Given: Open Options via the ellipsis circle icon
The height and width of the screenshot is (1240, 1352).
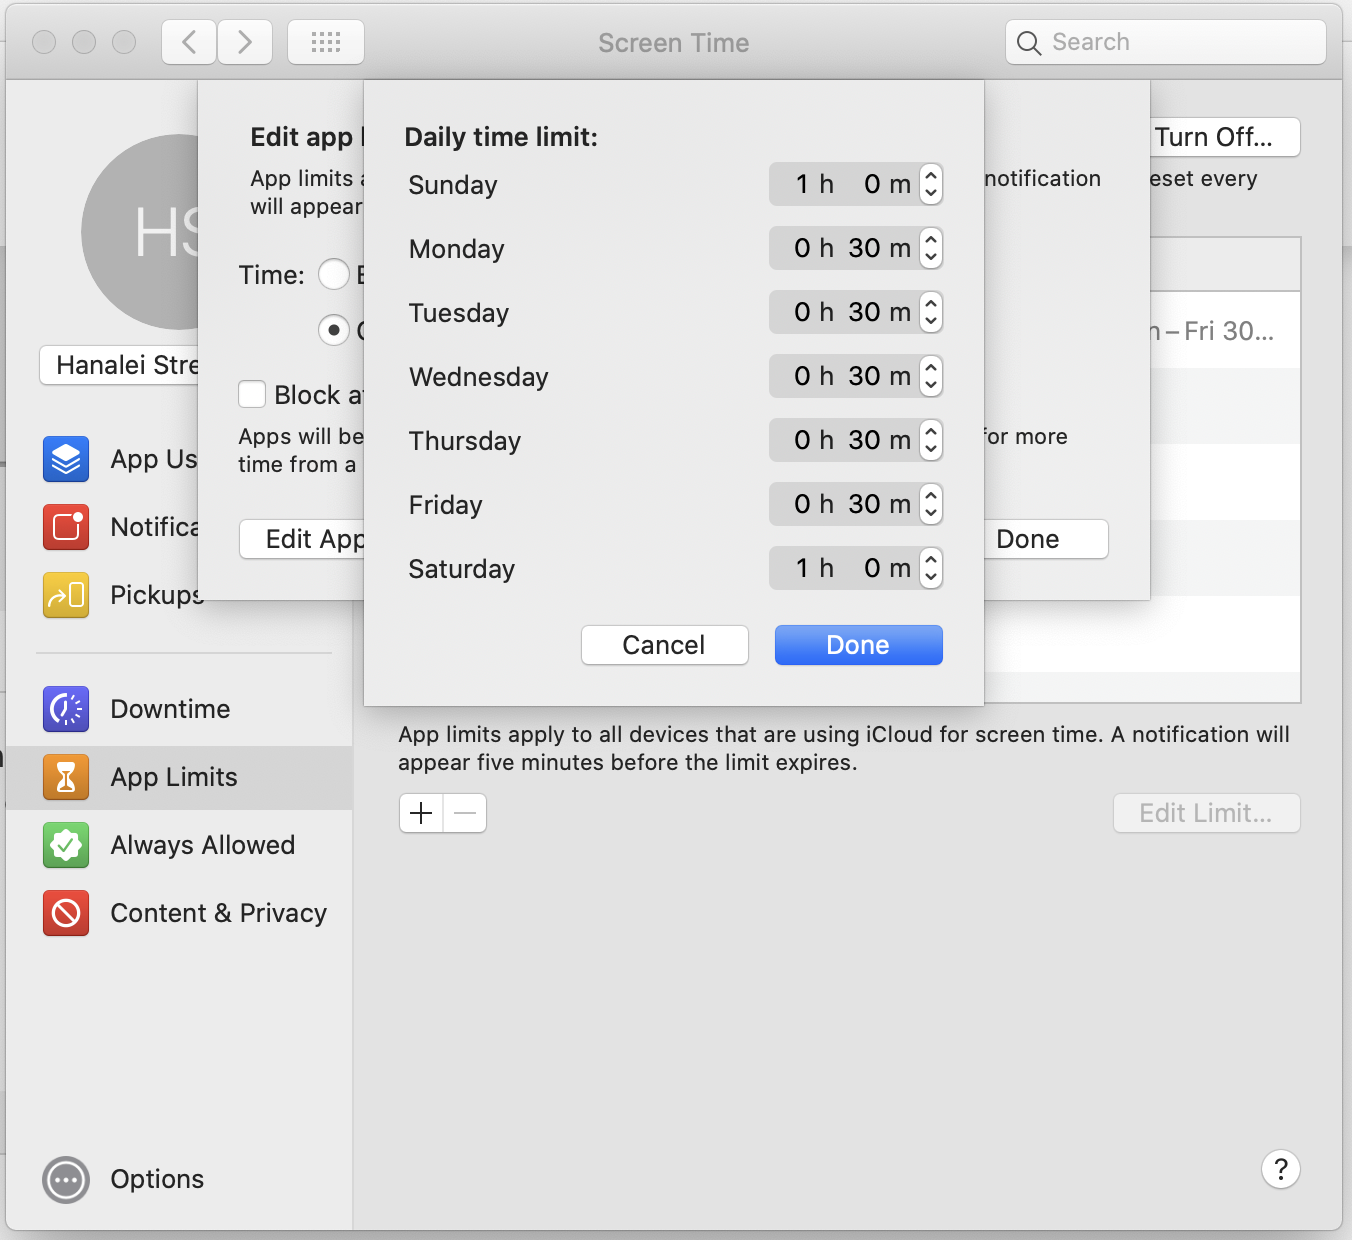Looking at the screenshot, I should click(x=66, y=1180).
